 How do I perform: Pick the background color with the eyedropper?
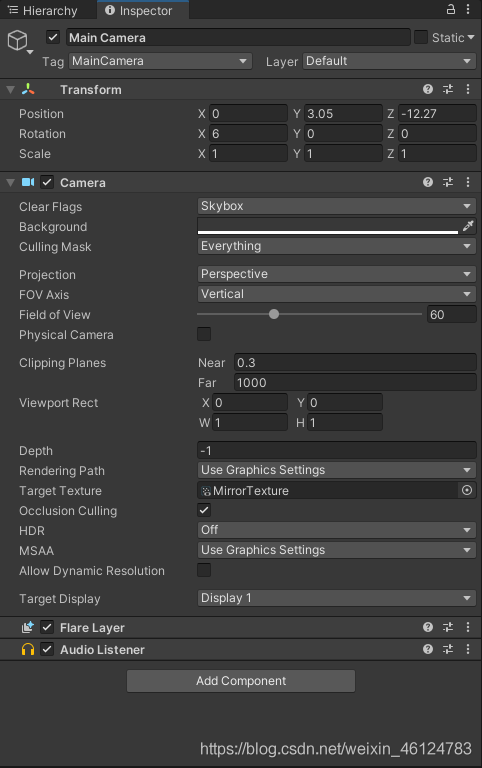point(468,226)
